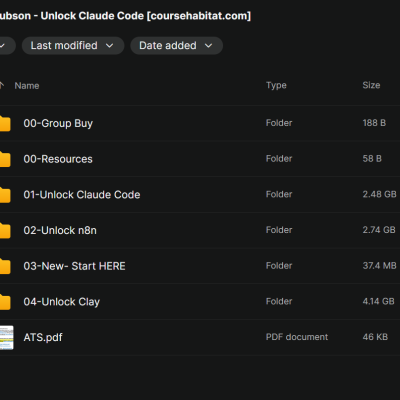
Task: Click the folder icon for 03-New- Start HERE
Action: 5,266
